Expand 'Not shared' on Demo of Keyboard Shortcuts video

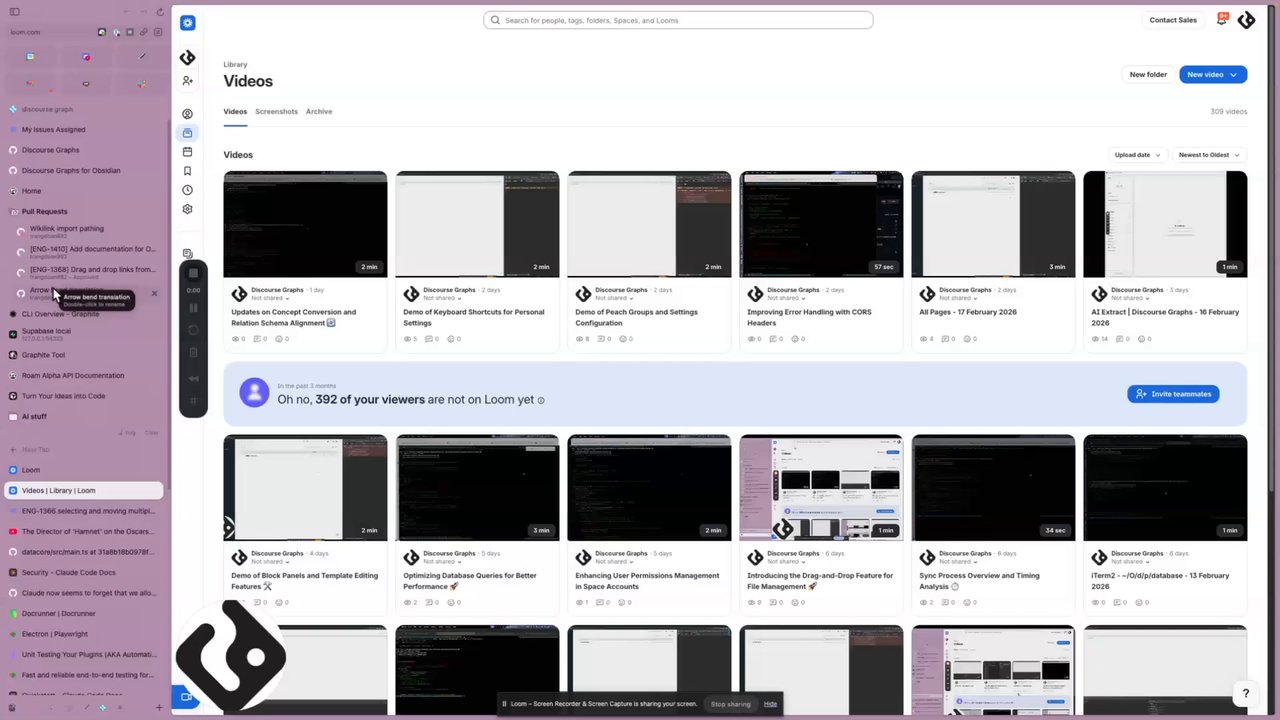pos(442,298)
